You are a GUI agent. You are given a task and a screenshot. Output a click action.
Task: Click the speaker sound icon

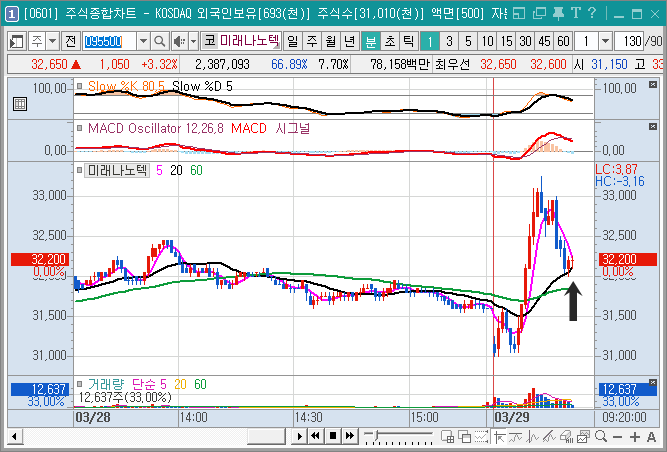click(x=179, y=41)
